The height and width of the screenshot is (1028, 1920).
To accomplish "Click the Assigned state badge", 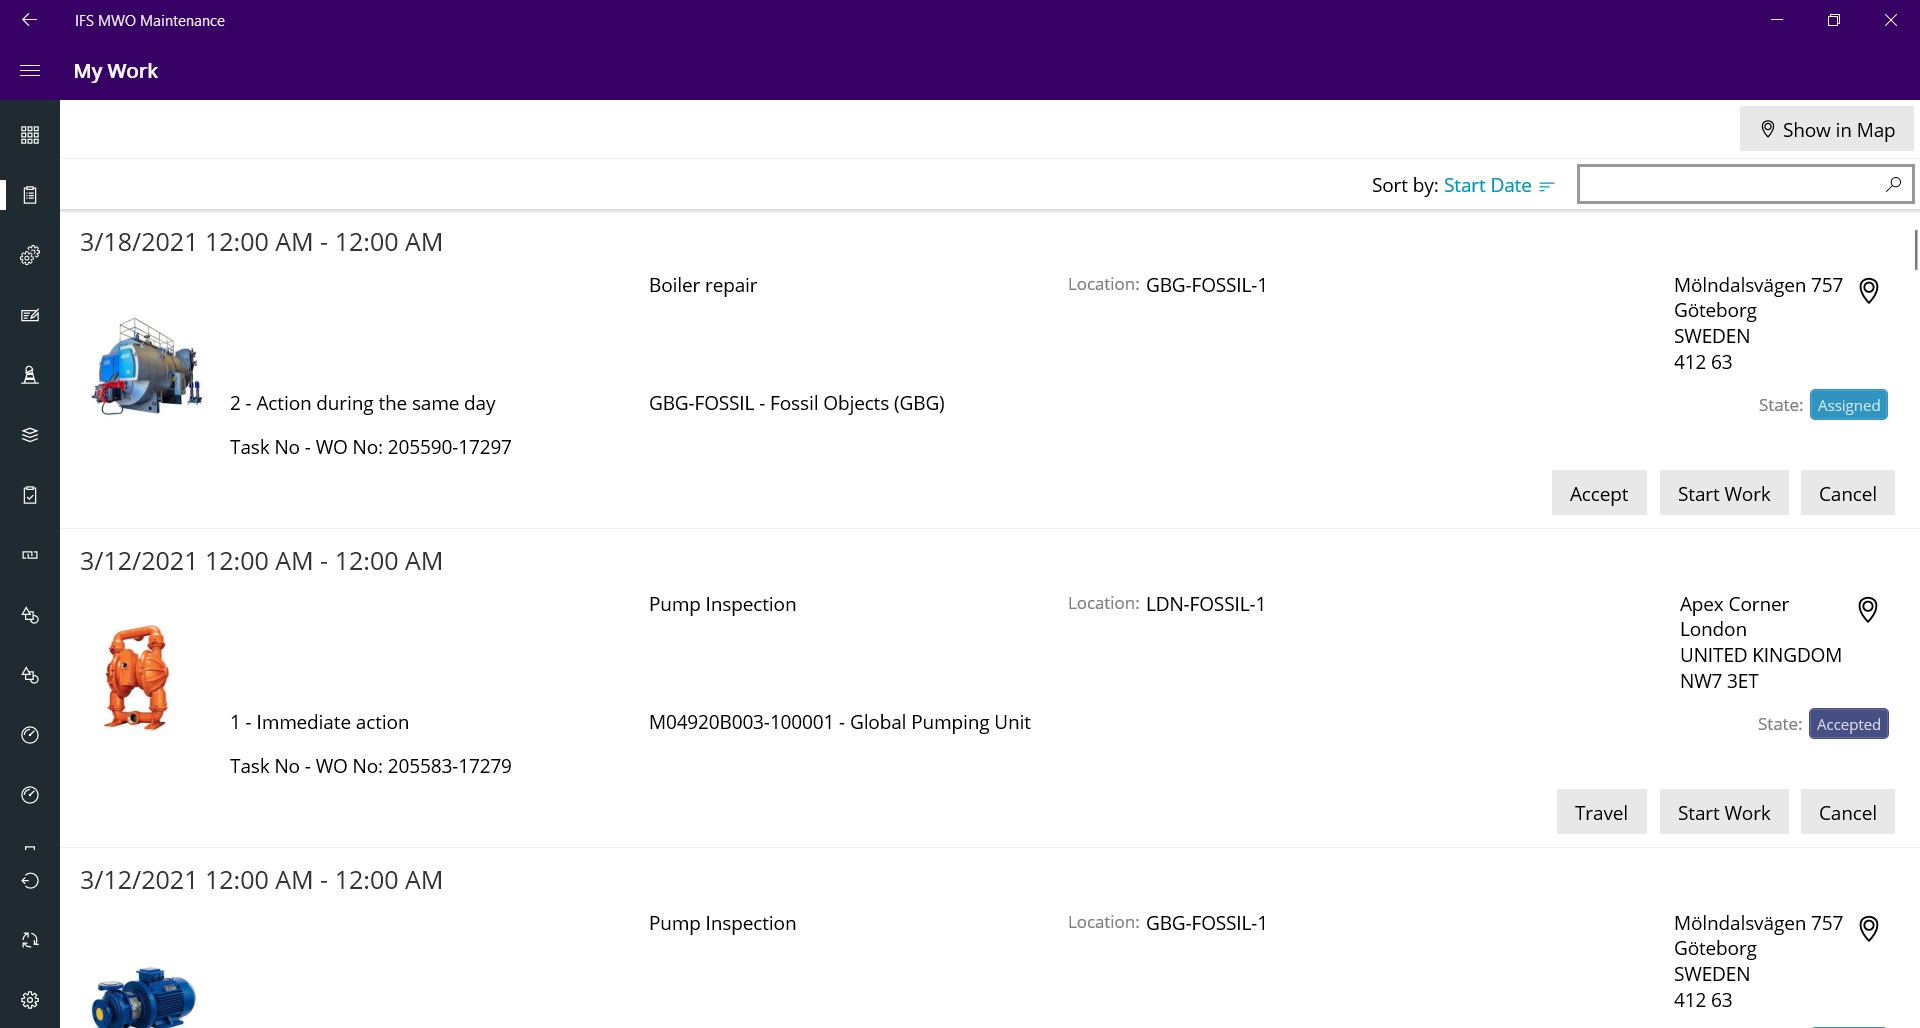I will pos(1848,405).
